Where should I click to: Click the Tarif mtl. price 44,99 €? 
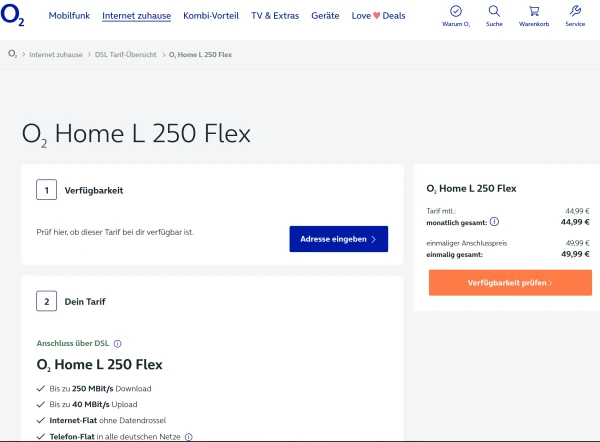click(577, 211)
